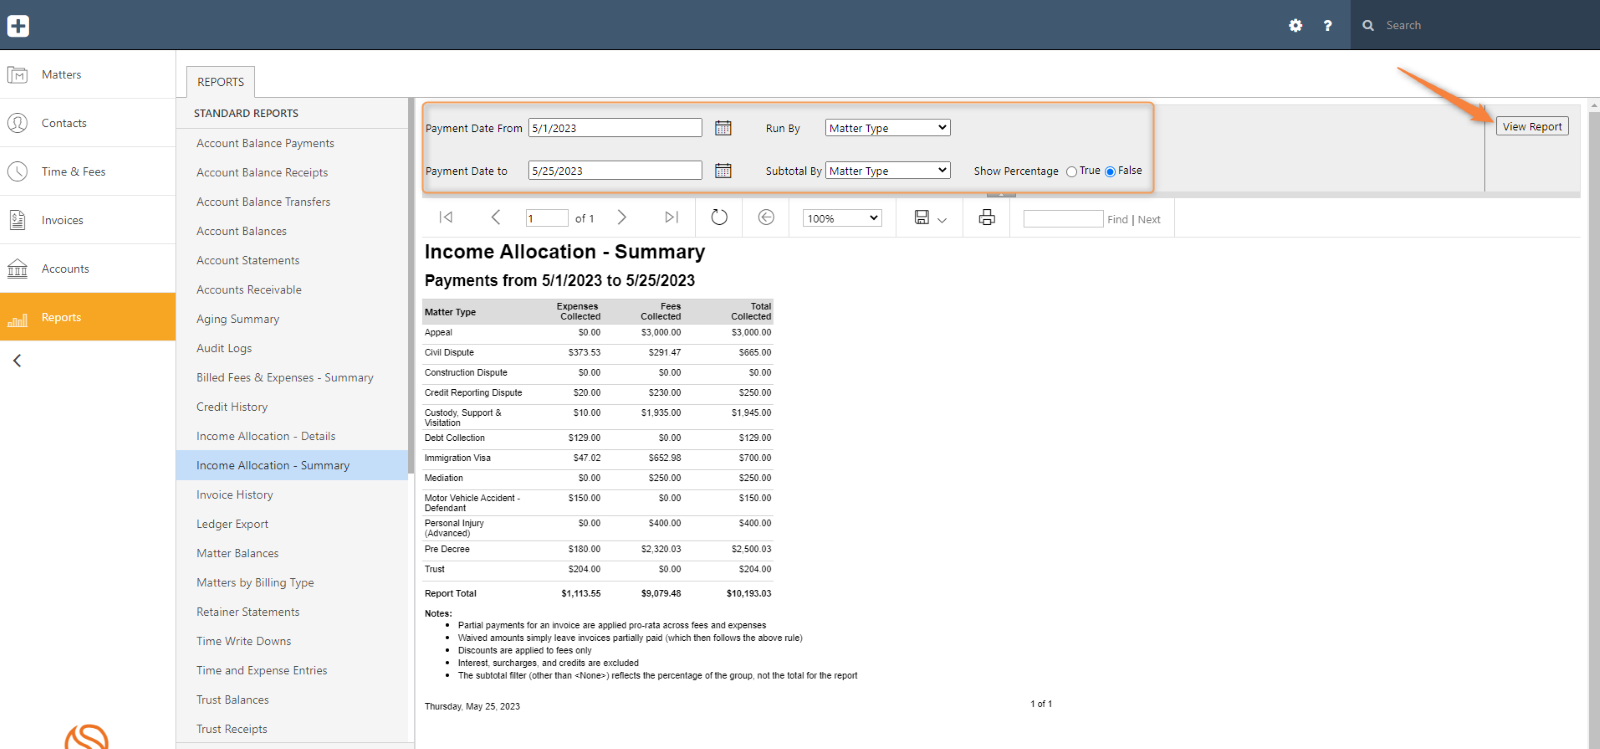Click the Payment Date From input field
The width and height of the screenshot is (1600, 749).
pos(615,128)
